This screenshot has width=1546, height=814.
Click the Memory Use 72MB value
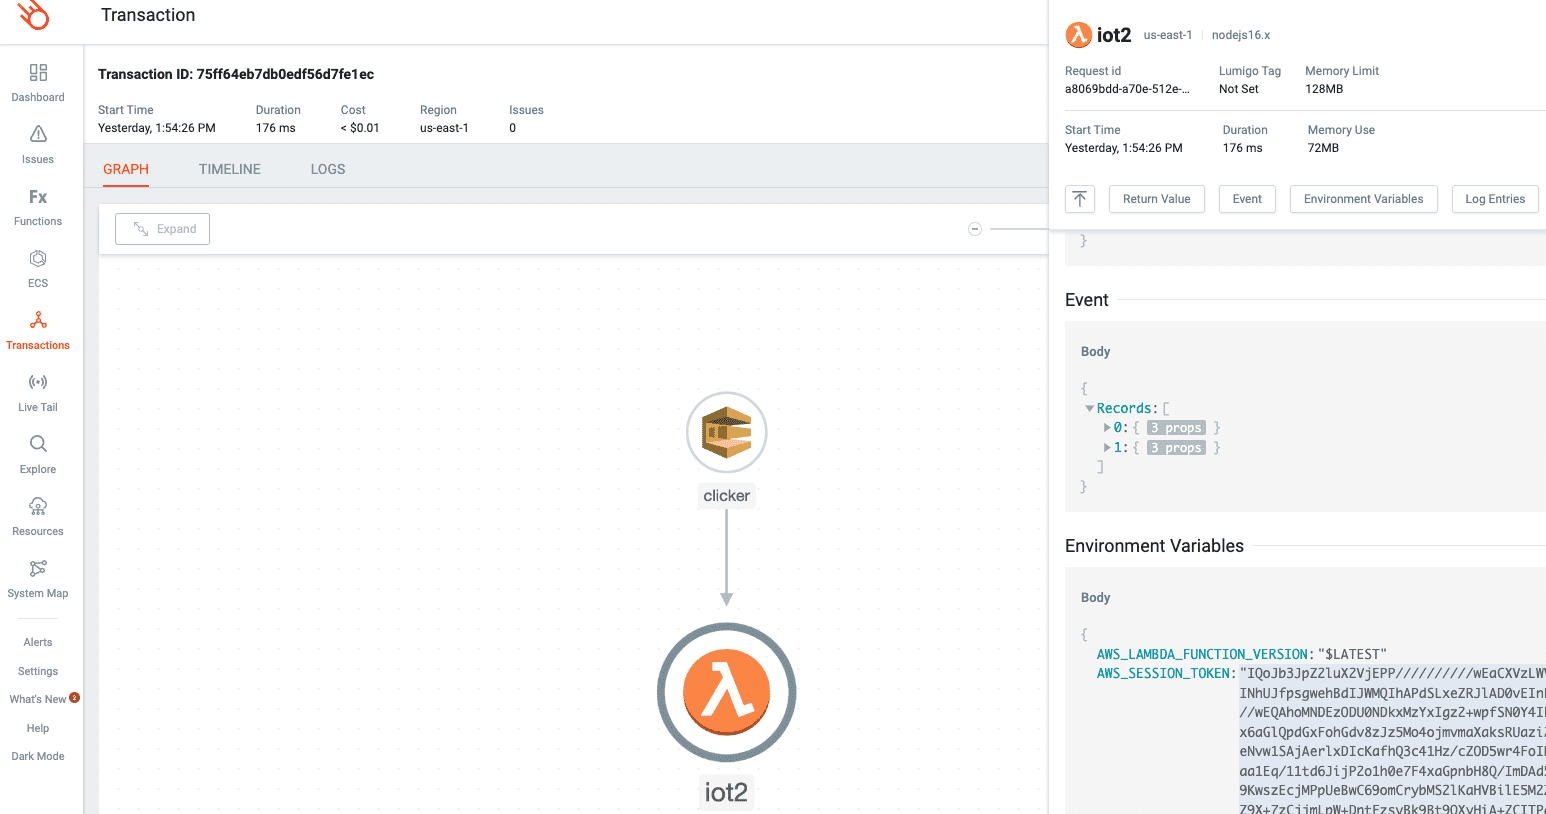tap(1323, 148)
